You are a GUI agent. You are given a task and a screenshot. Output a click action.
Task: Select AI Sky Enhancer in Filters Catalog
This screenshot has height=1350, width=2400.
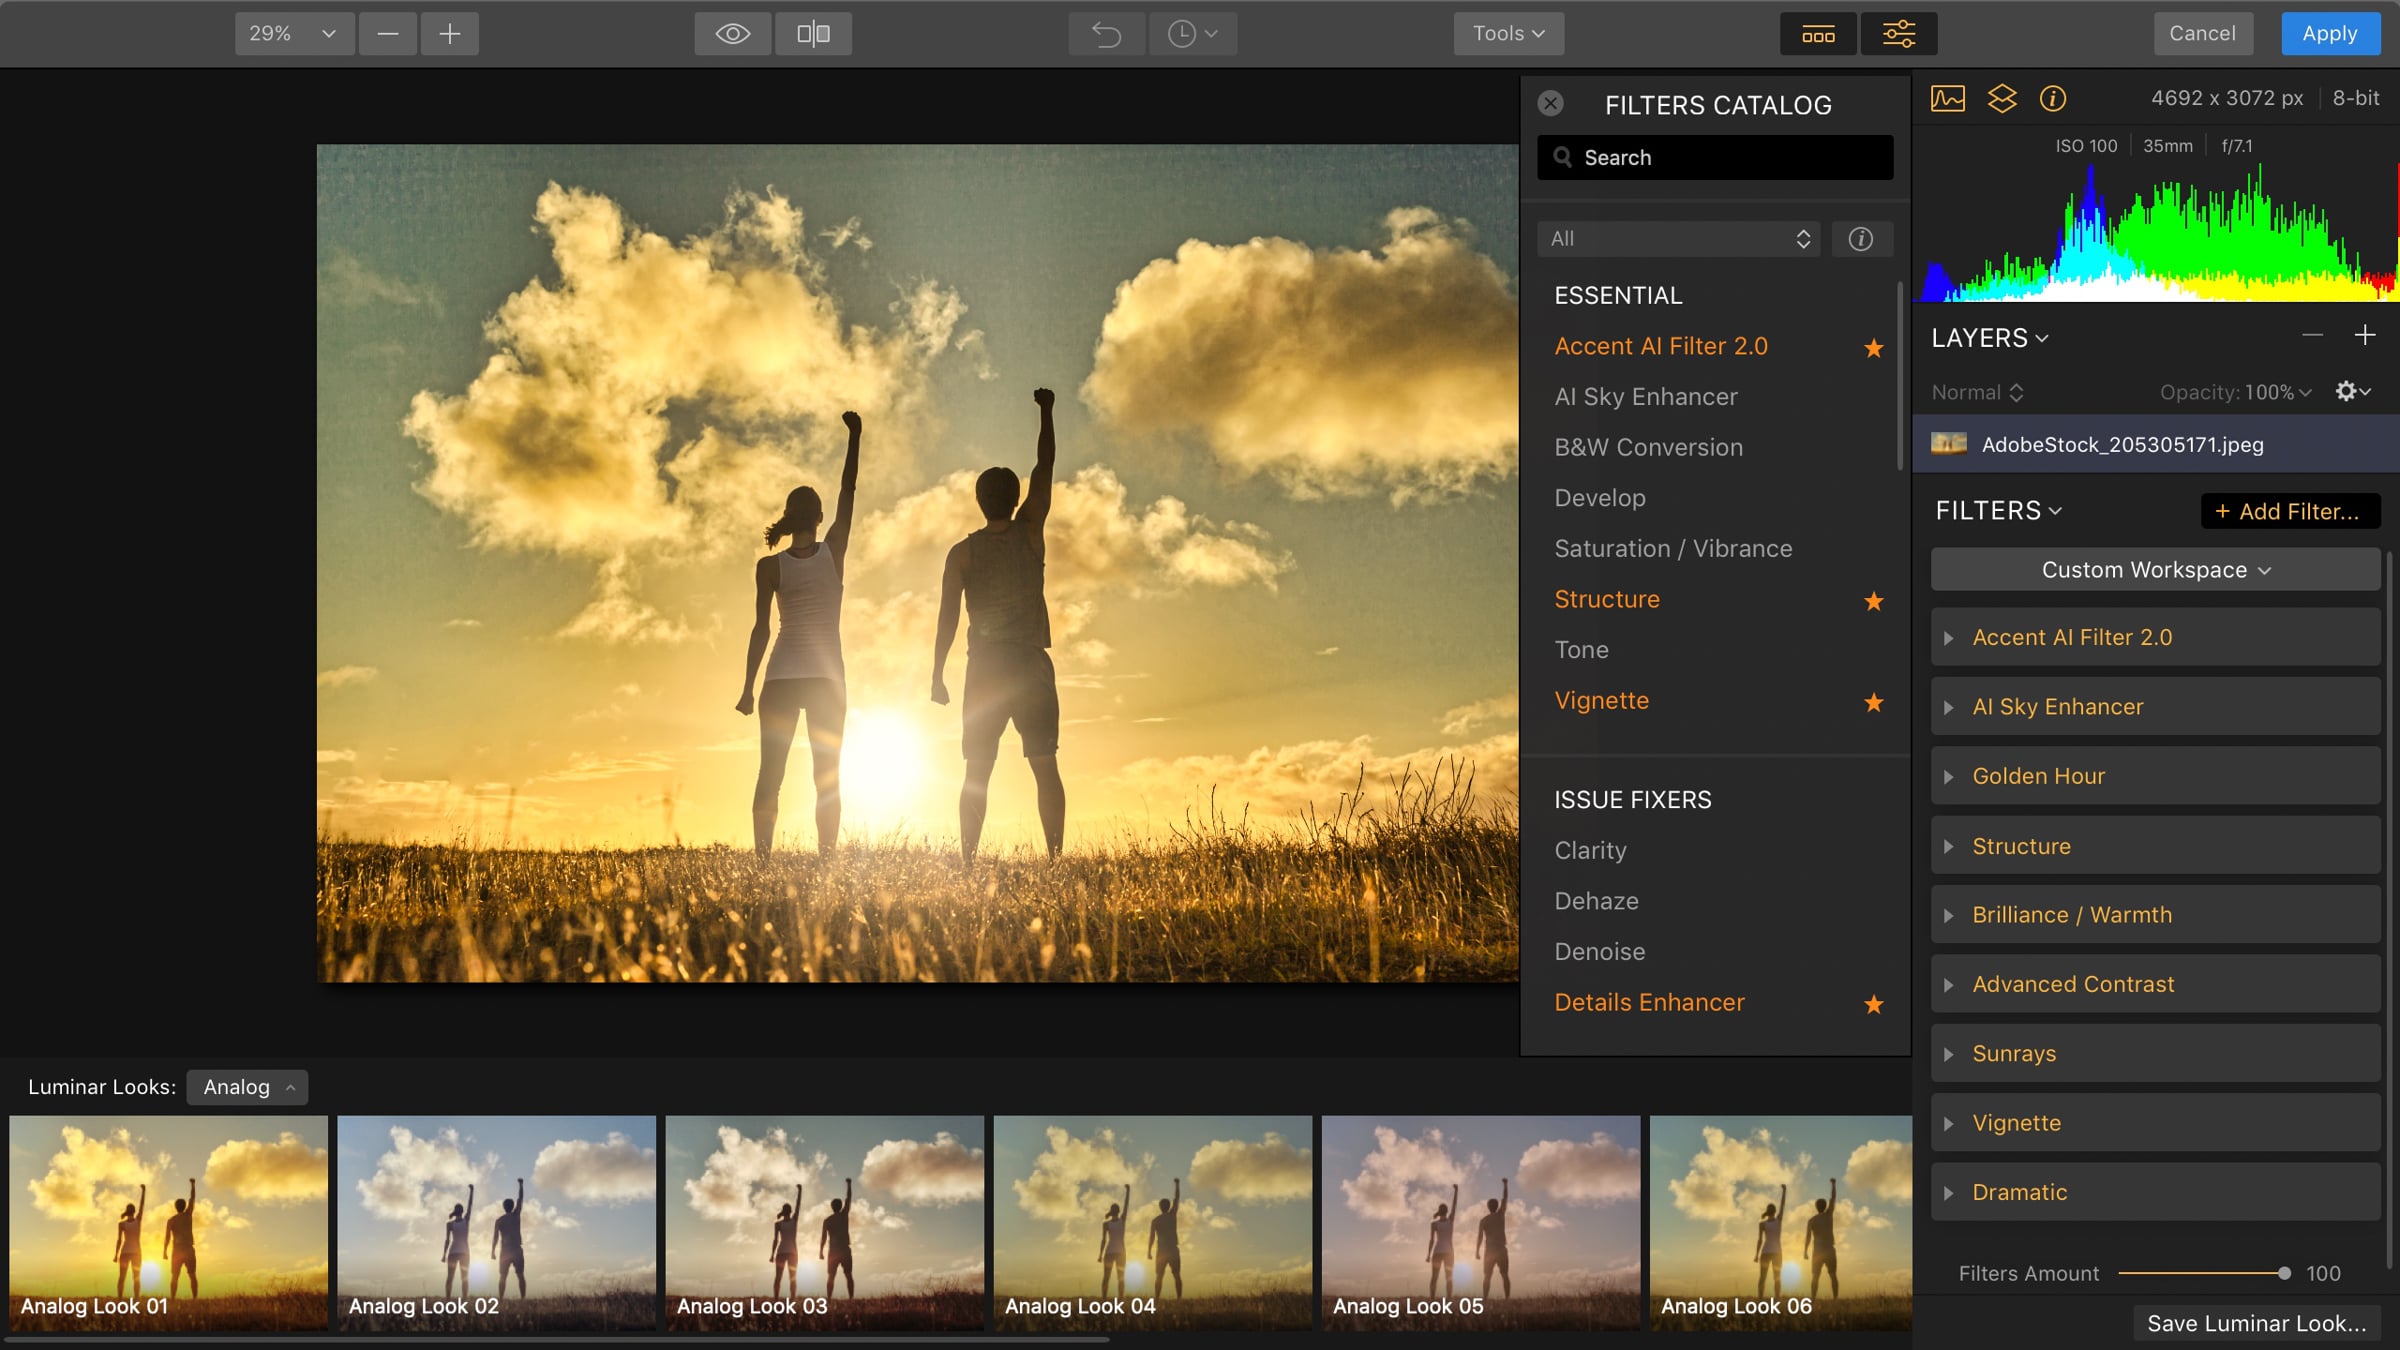point(1645,397)
